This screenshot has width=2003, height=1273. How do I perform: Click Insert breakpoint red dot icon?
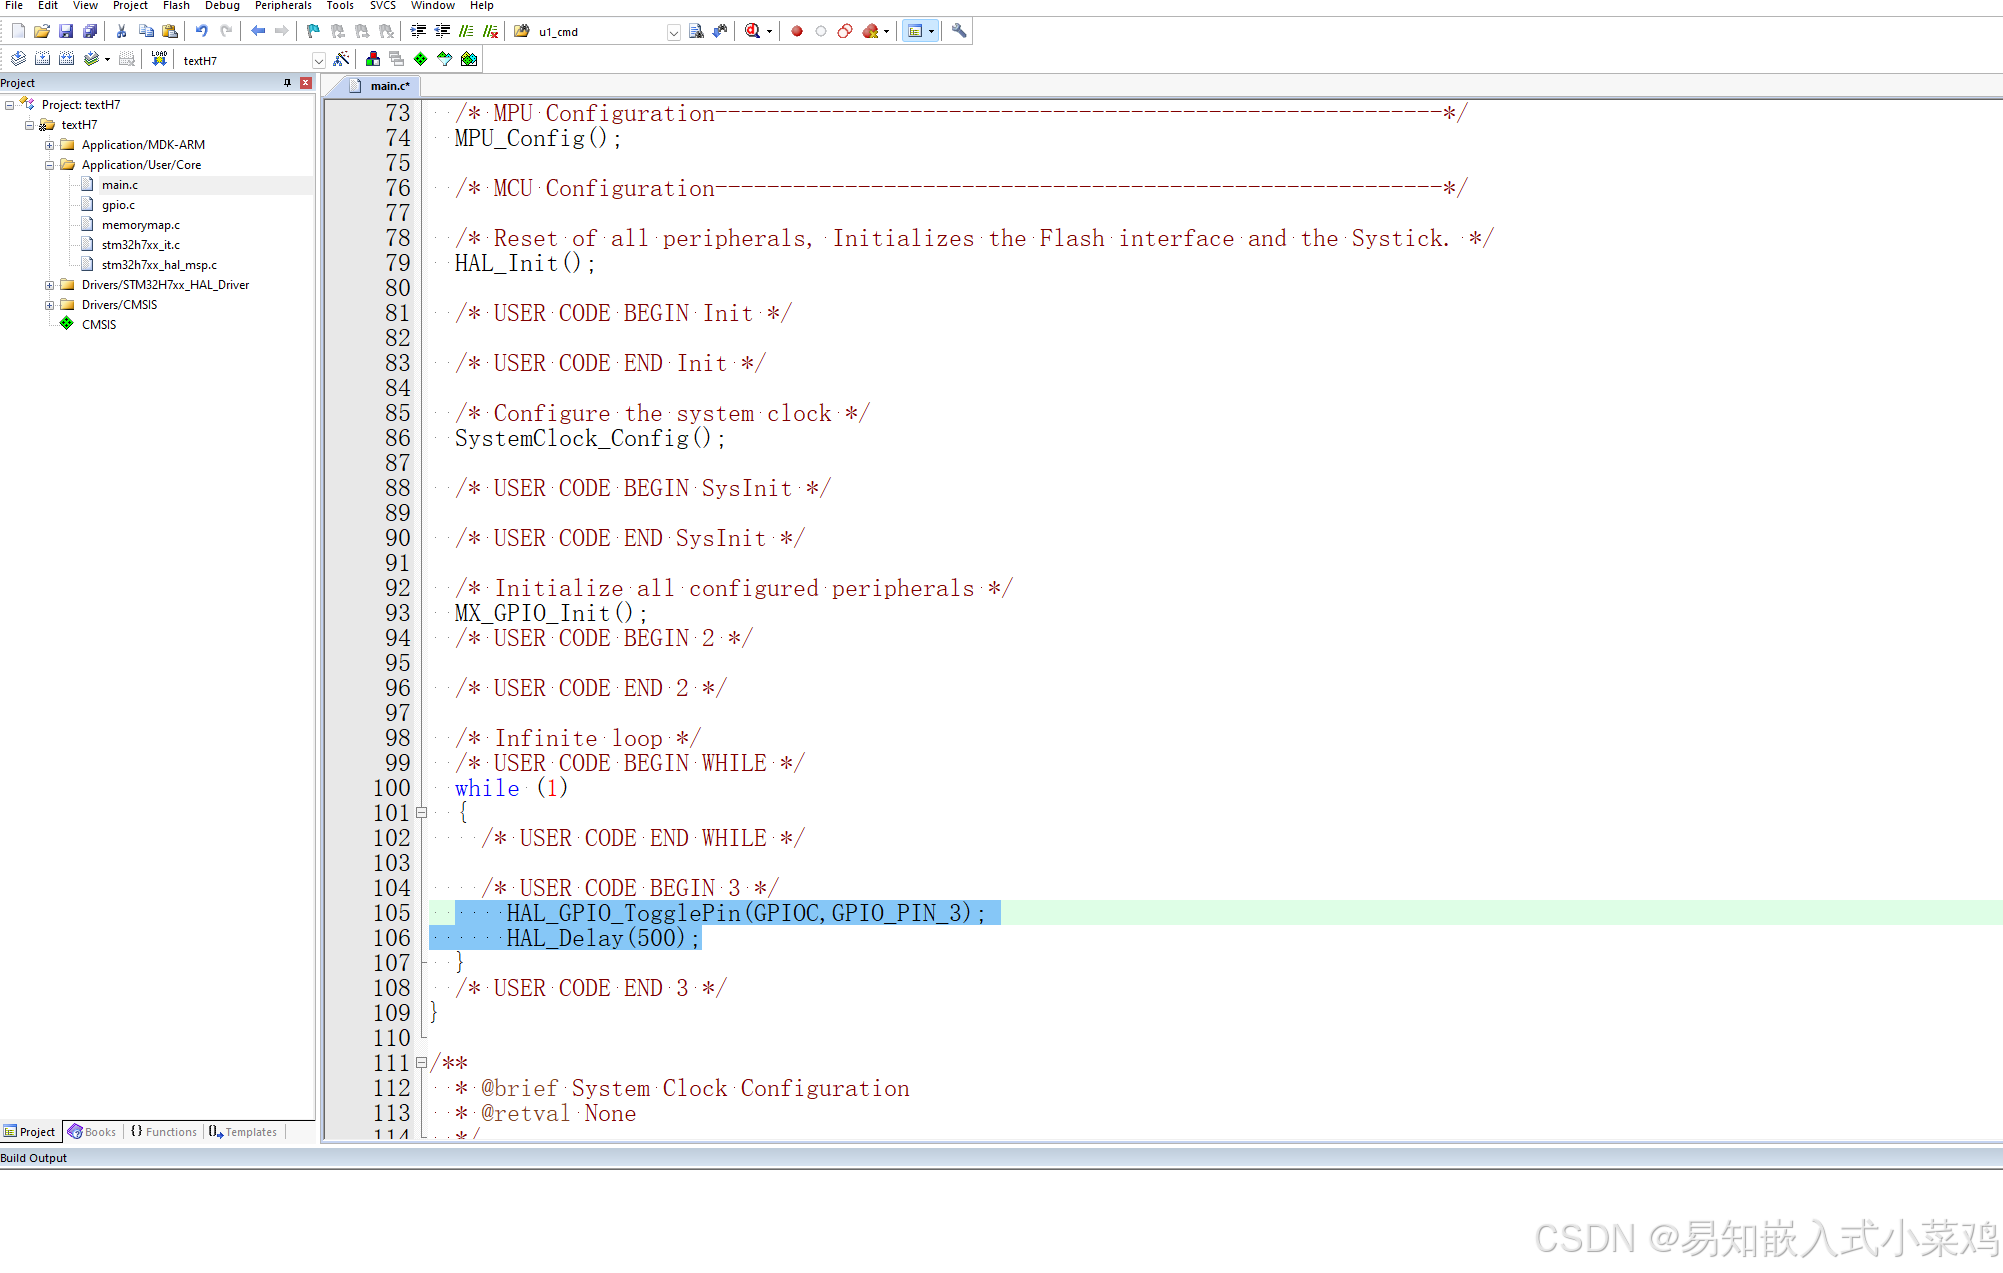click(797, 31)
